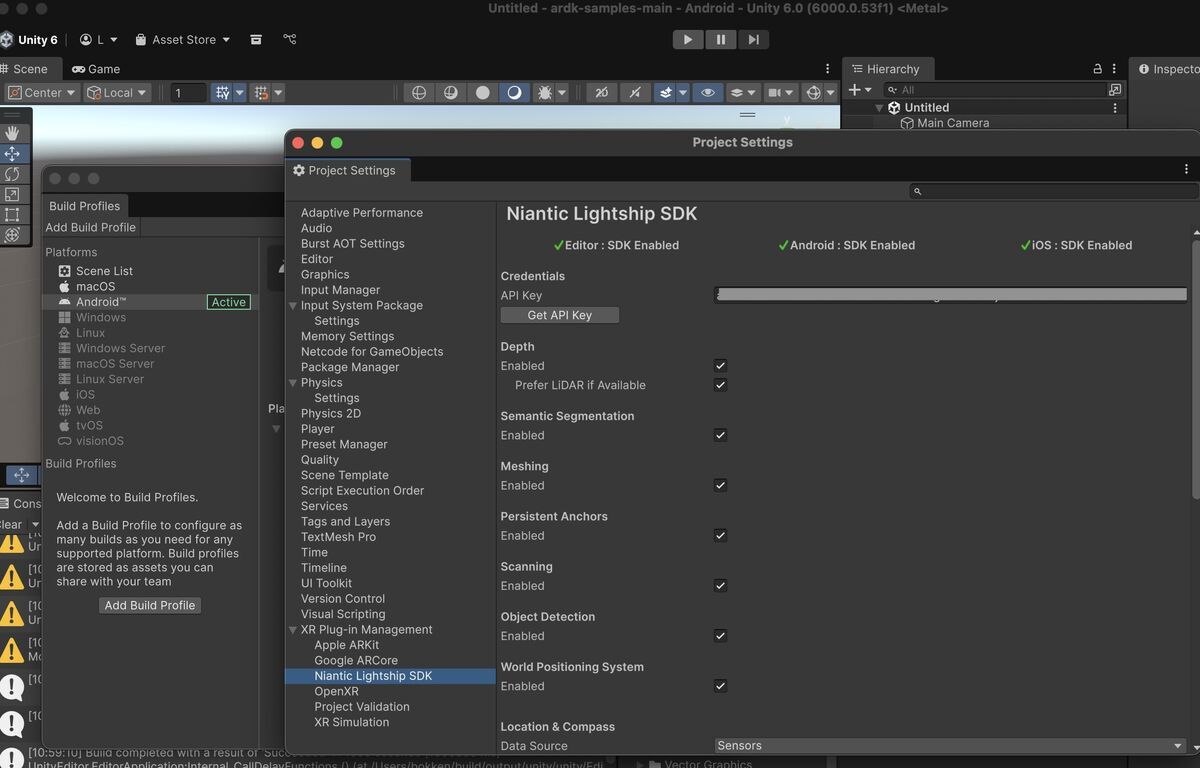Click the Pause button

[x=720, y=39]
